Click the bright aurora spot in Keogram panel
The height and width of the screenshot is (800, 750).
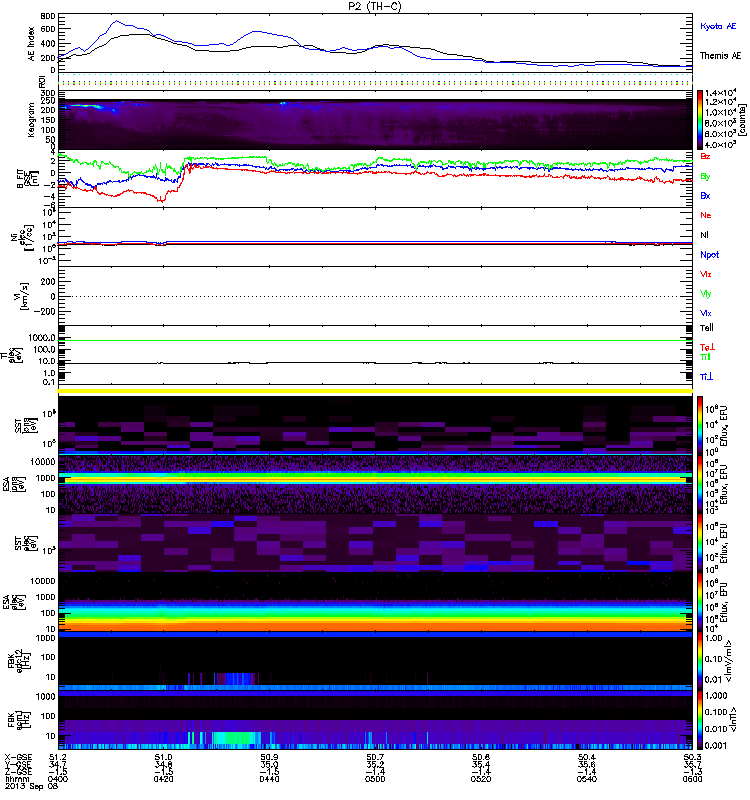(x=87, y=106)
